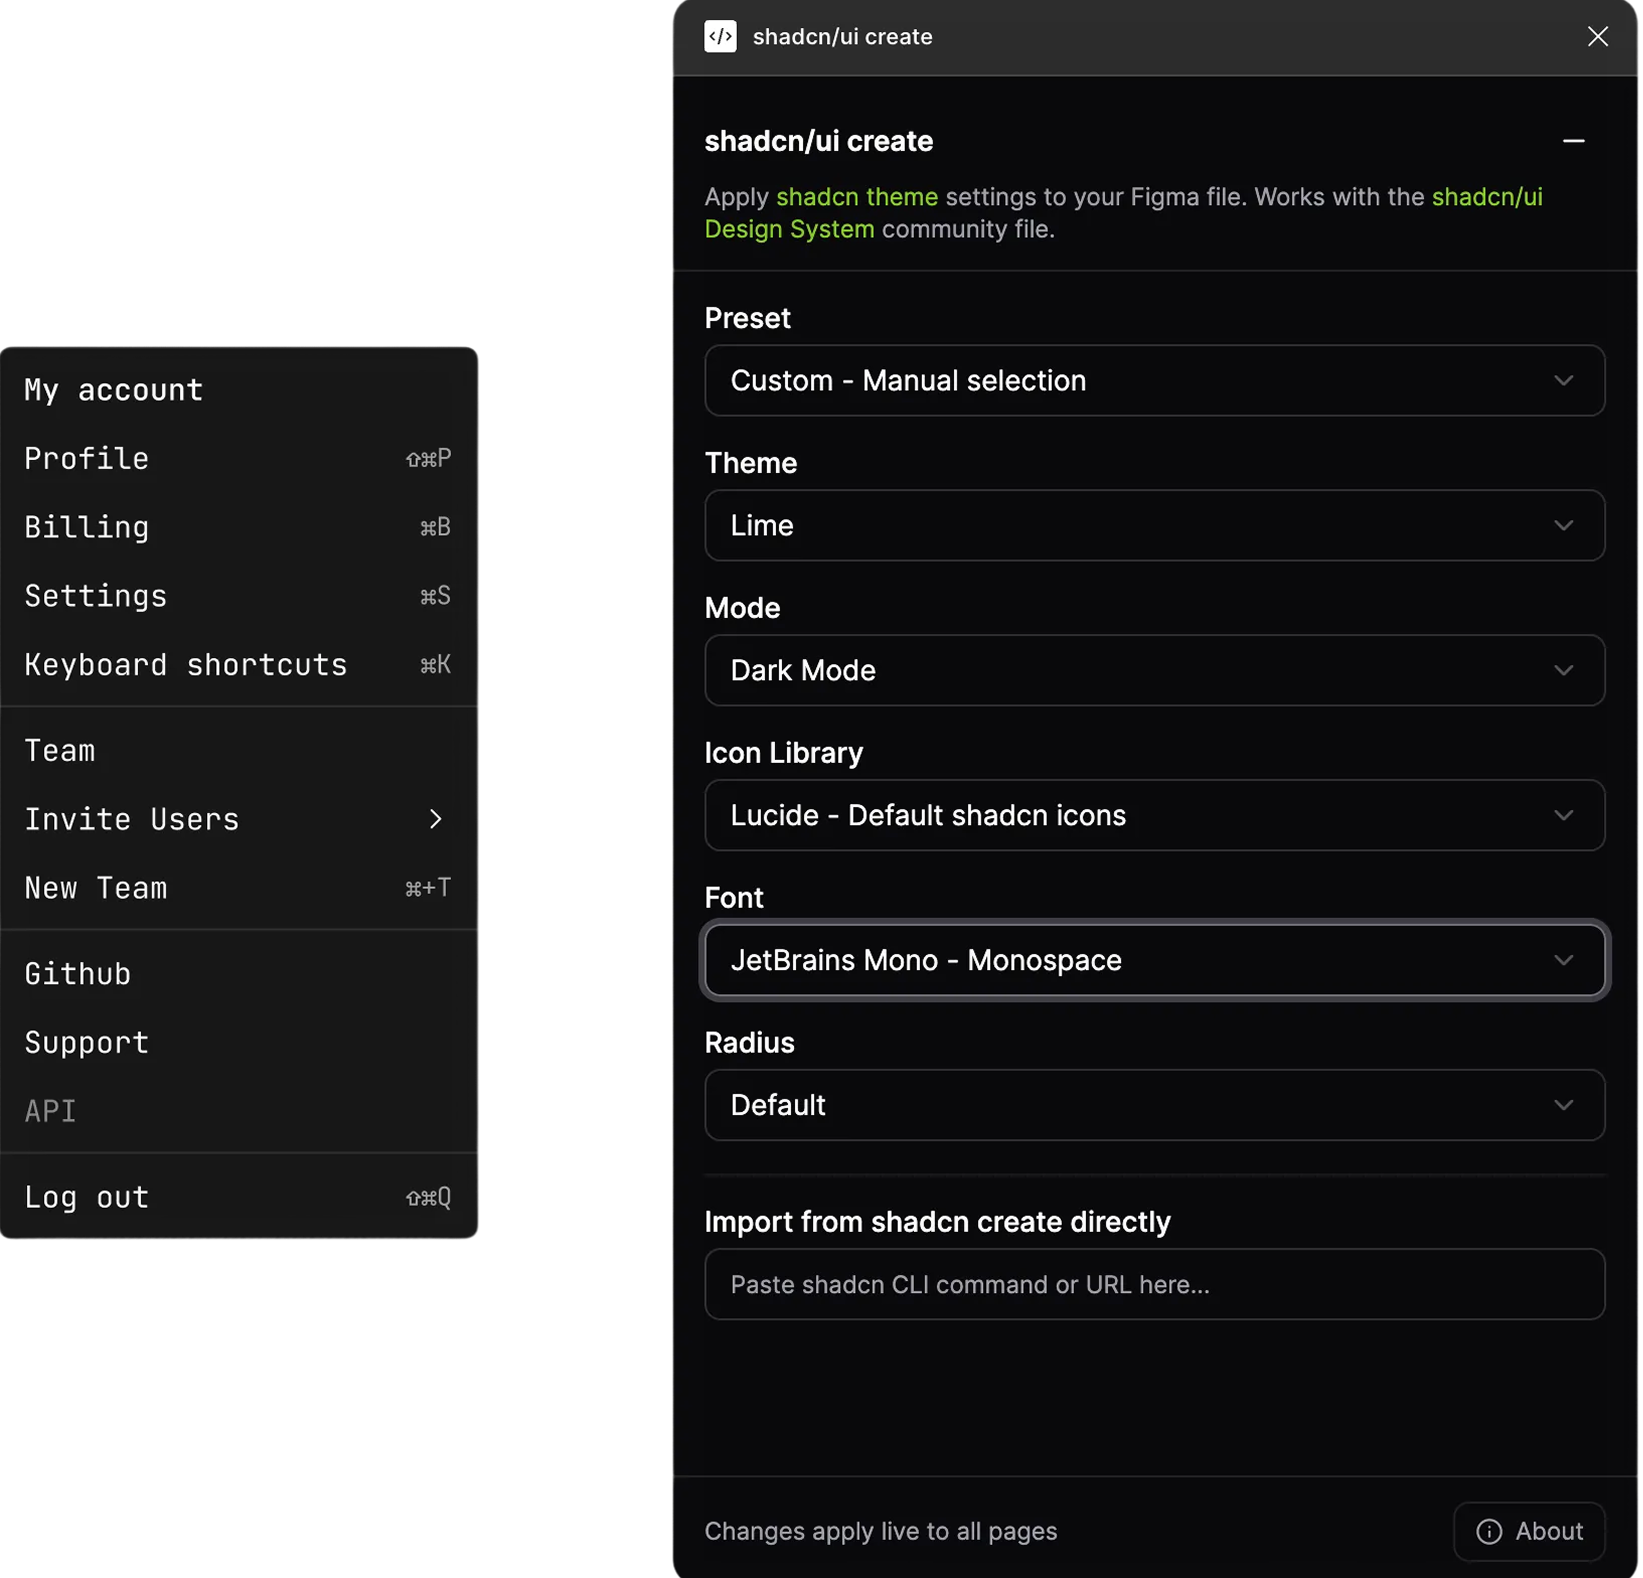The width and height of the screenshot is (1643, 1578).
Task: Follow the shadcn theme link
Action: pyautogui.click(x=857, y=197)
